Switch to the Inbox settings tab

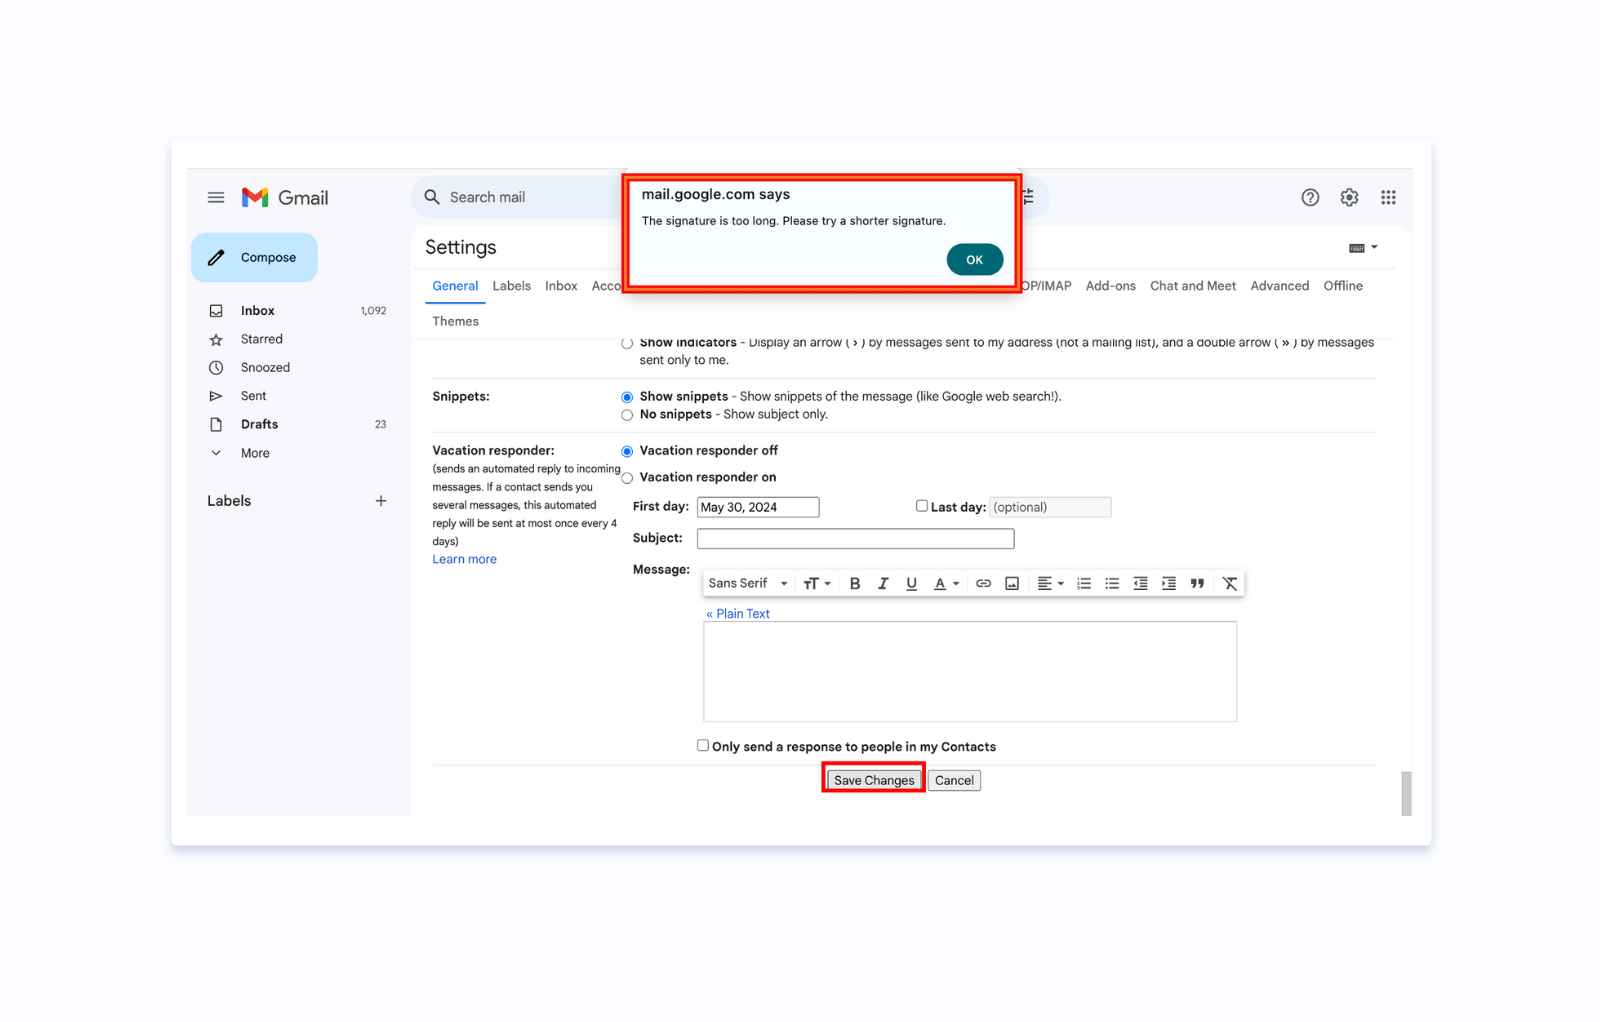(x=561, y=286)
